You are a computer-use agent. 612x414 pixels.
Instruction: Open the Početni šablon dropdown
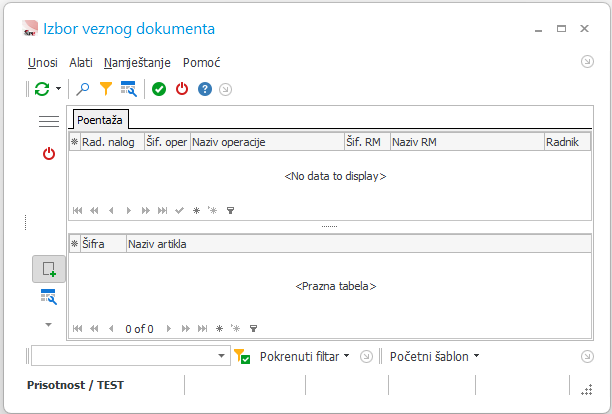434,356
